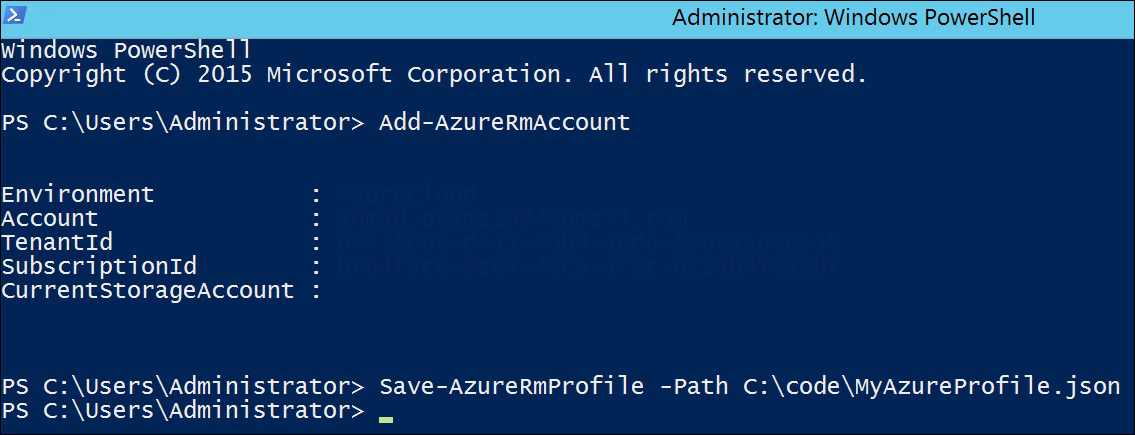Click the Administrator: Windows PowerShell window title
The height and width of the screenshot is (435, 1135).
click(853, 17)
